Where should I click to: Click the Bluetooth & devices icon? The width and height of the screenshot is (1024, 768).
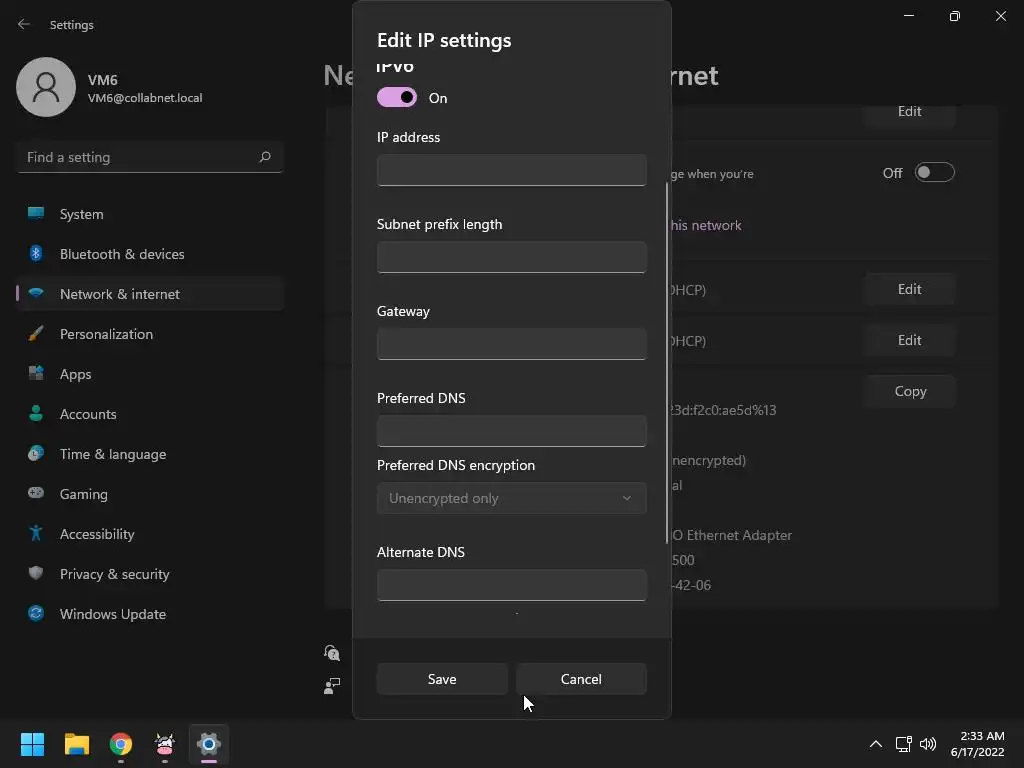(x=36, y=254)
